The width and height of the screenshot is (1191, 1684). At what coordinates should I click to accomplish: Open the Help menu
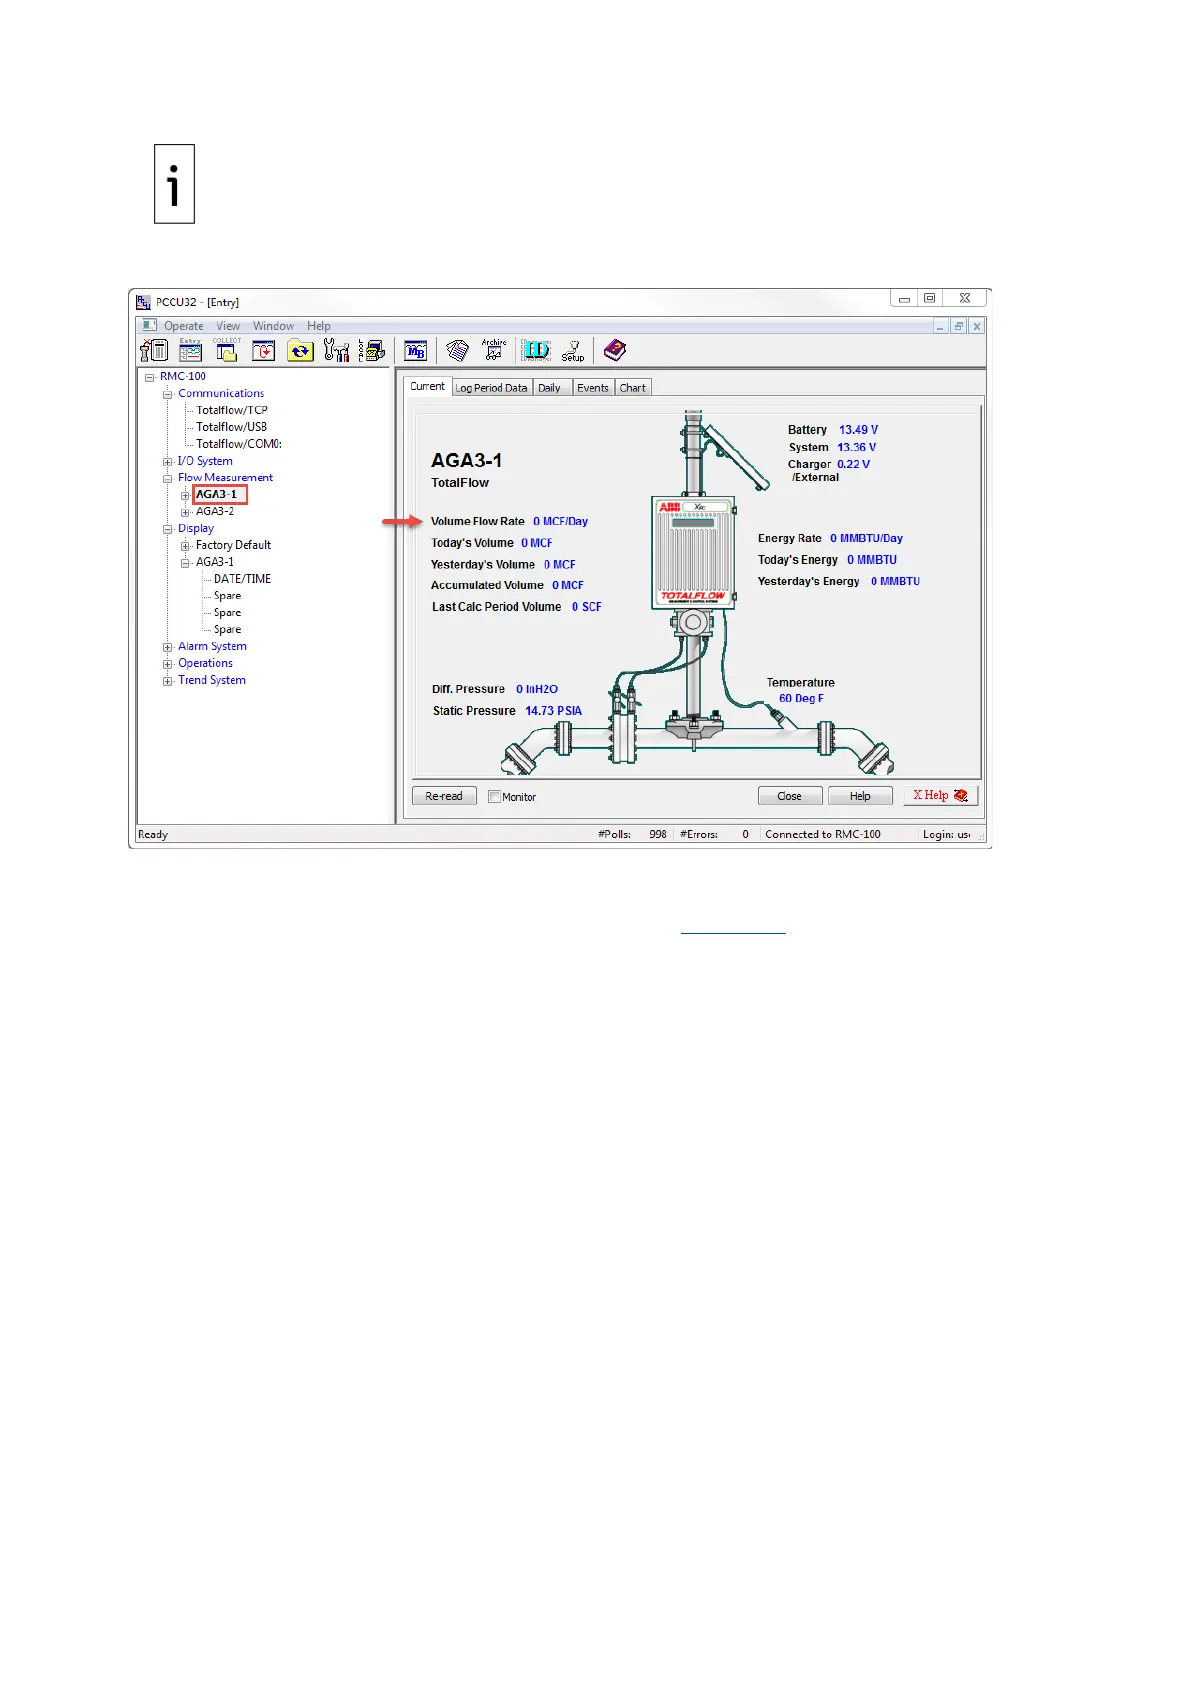319,326
